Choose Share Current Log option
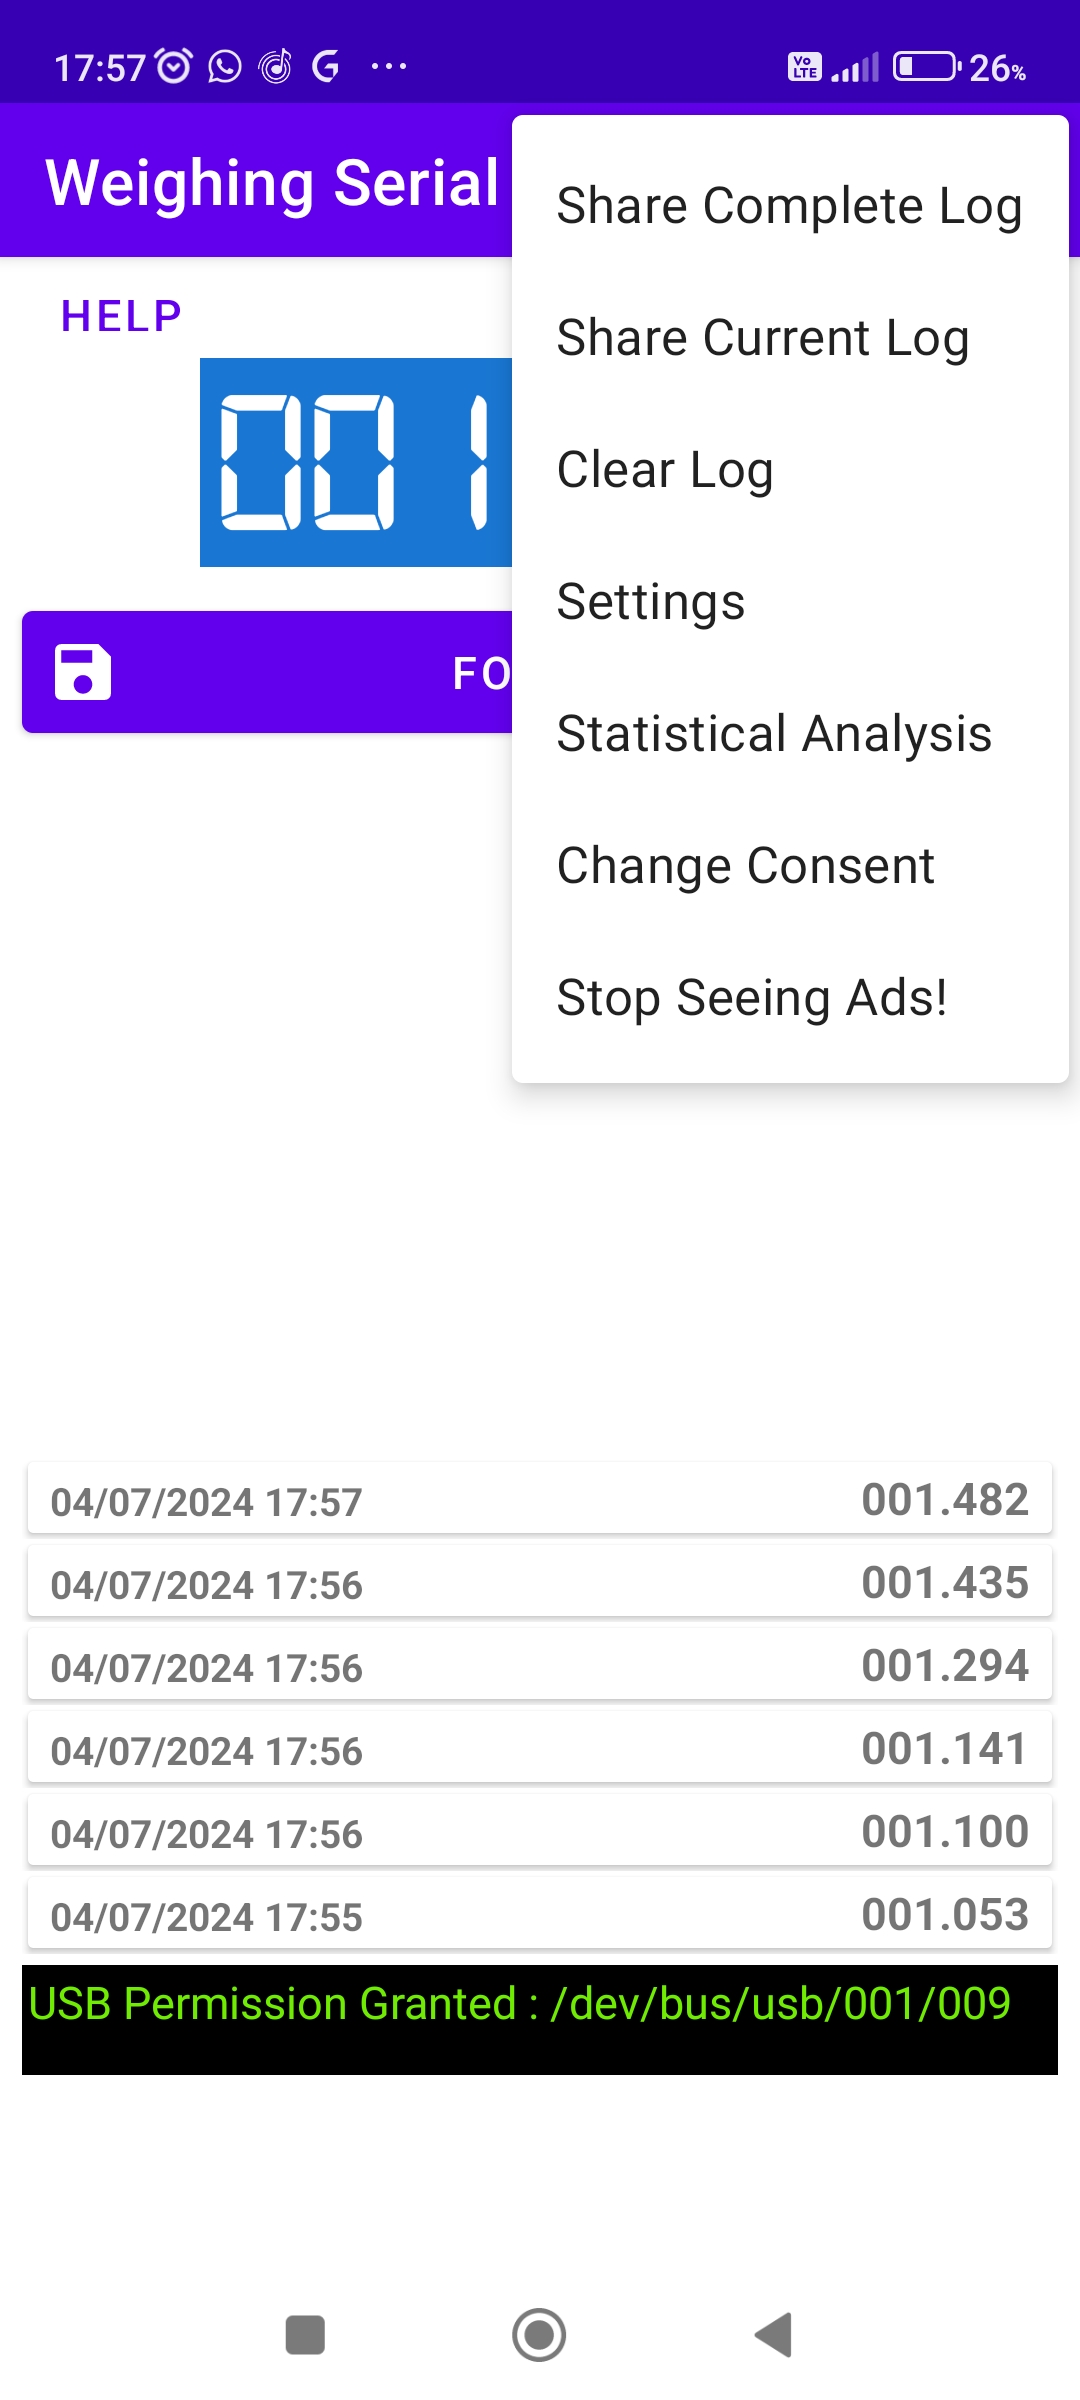Screen dimensions: 1080x2400 [x=763, y=338]
